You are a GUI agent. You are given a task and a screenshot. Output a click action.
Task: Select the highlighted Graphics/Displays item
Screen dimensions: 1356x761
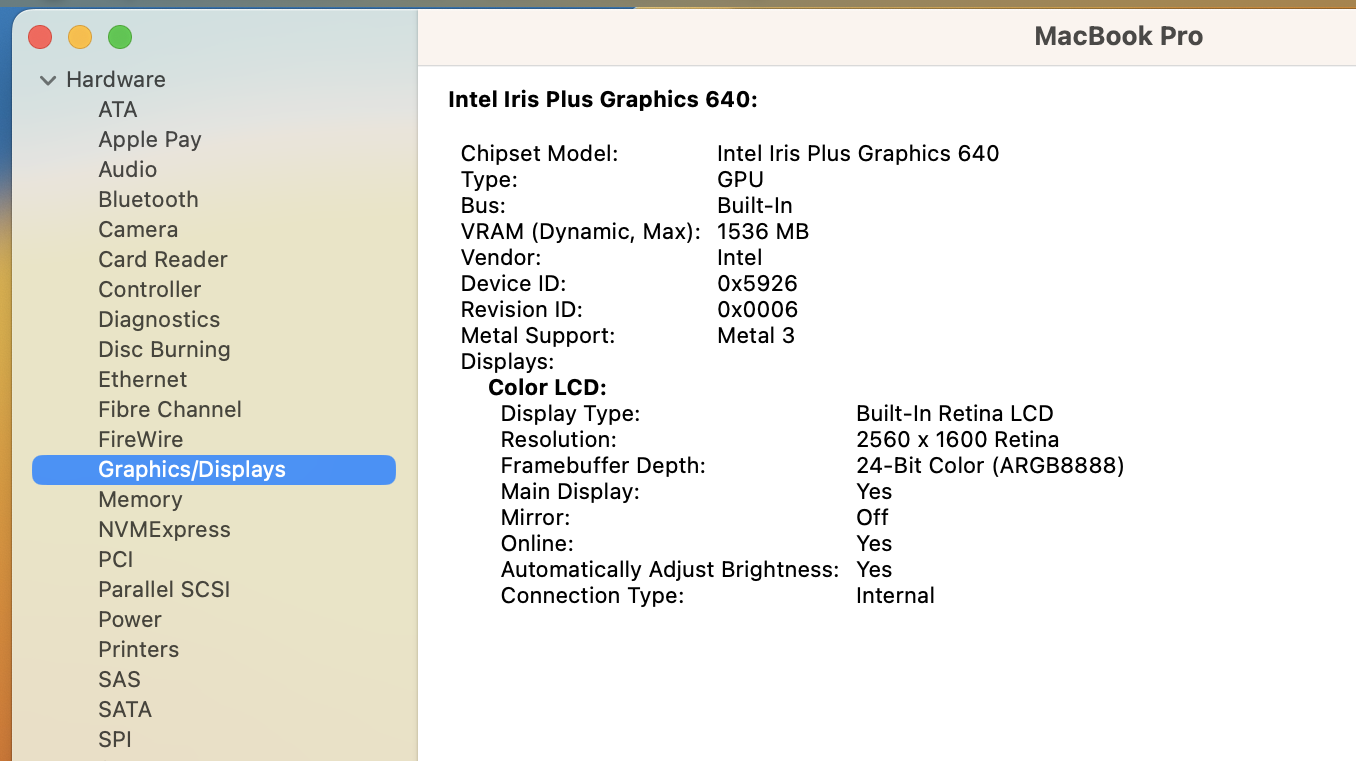(192, 470)
